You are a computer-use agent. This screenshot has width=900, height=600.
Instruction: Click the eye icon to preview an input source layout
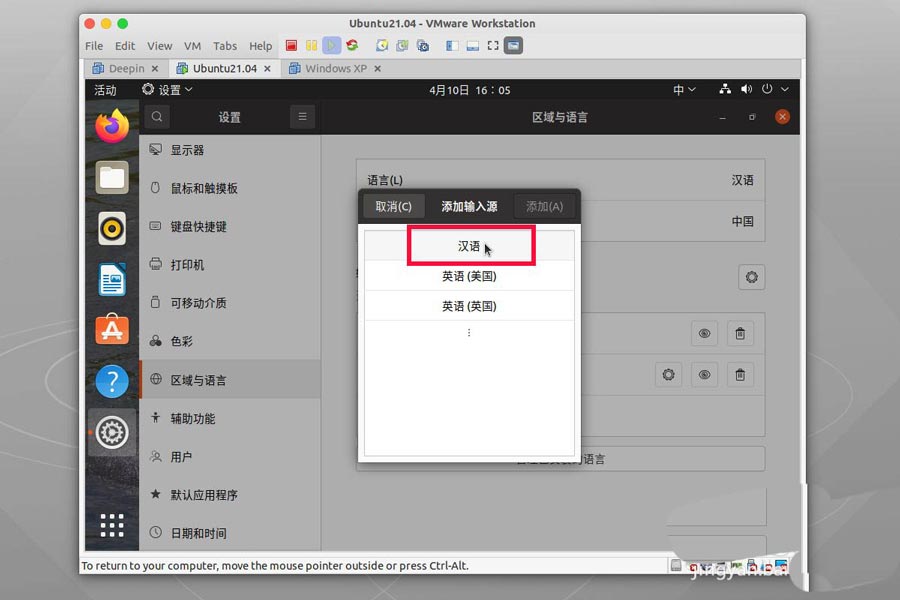coord(704,333)
